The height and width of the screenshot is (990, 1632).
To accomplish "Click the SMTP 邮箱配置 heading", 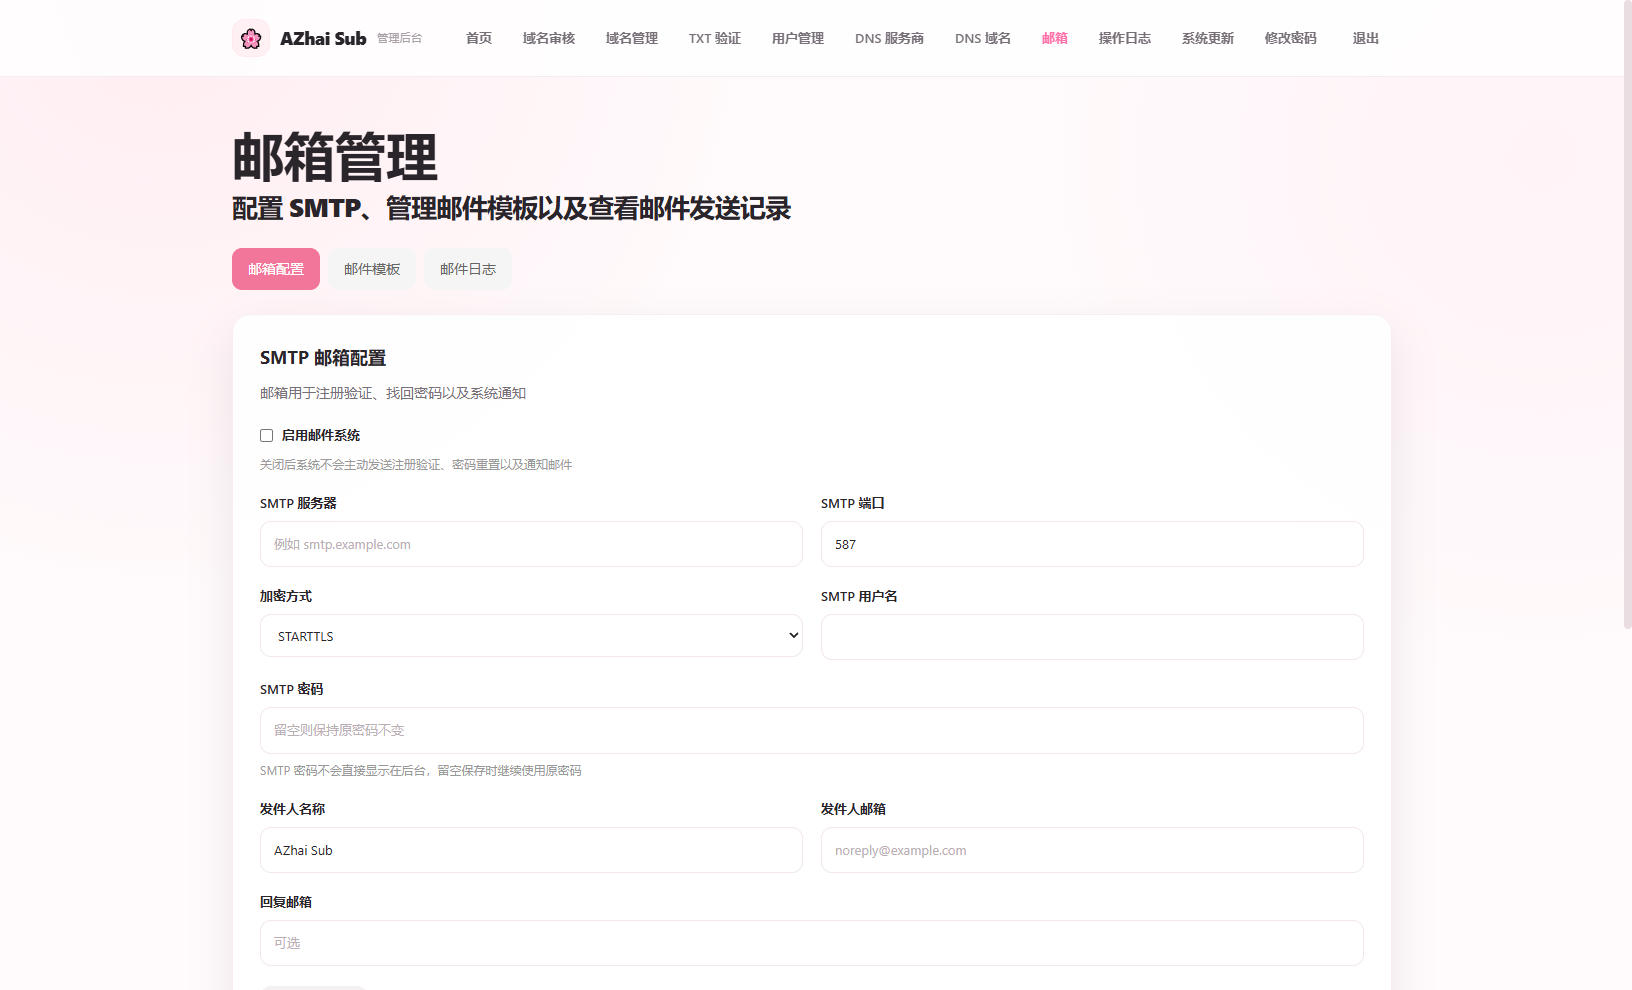I will click(x=323, y=357).
